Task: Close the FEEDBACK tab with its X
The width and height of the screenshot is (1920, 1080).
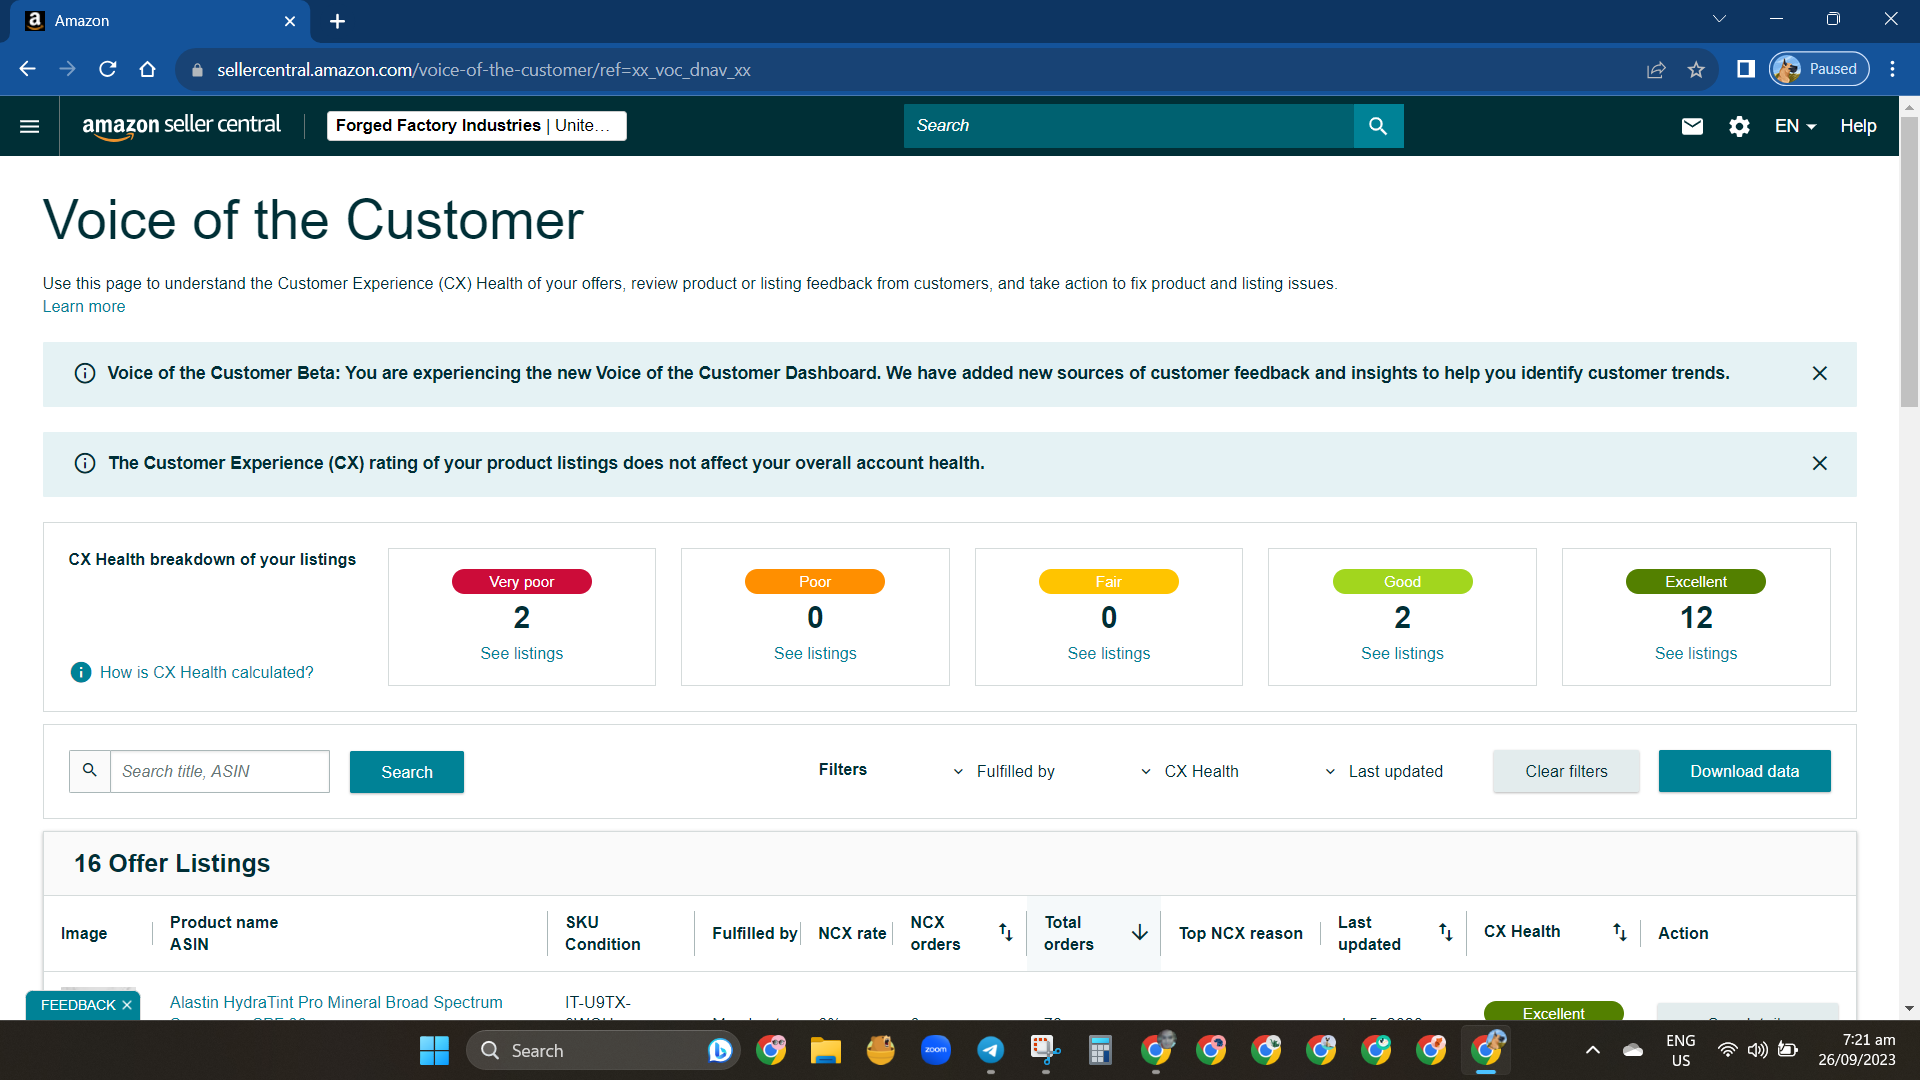Action: coord(127,1005)
